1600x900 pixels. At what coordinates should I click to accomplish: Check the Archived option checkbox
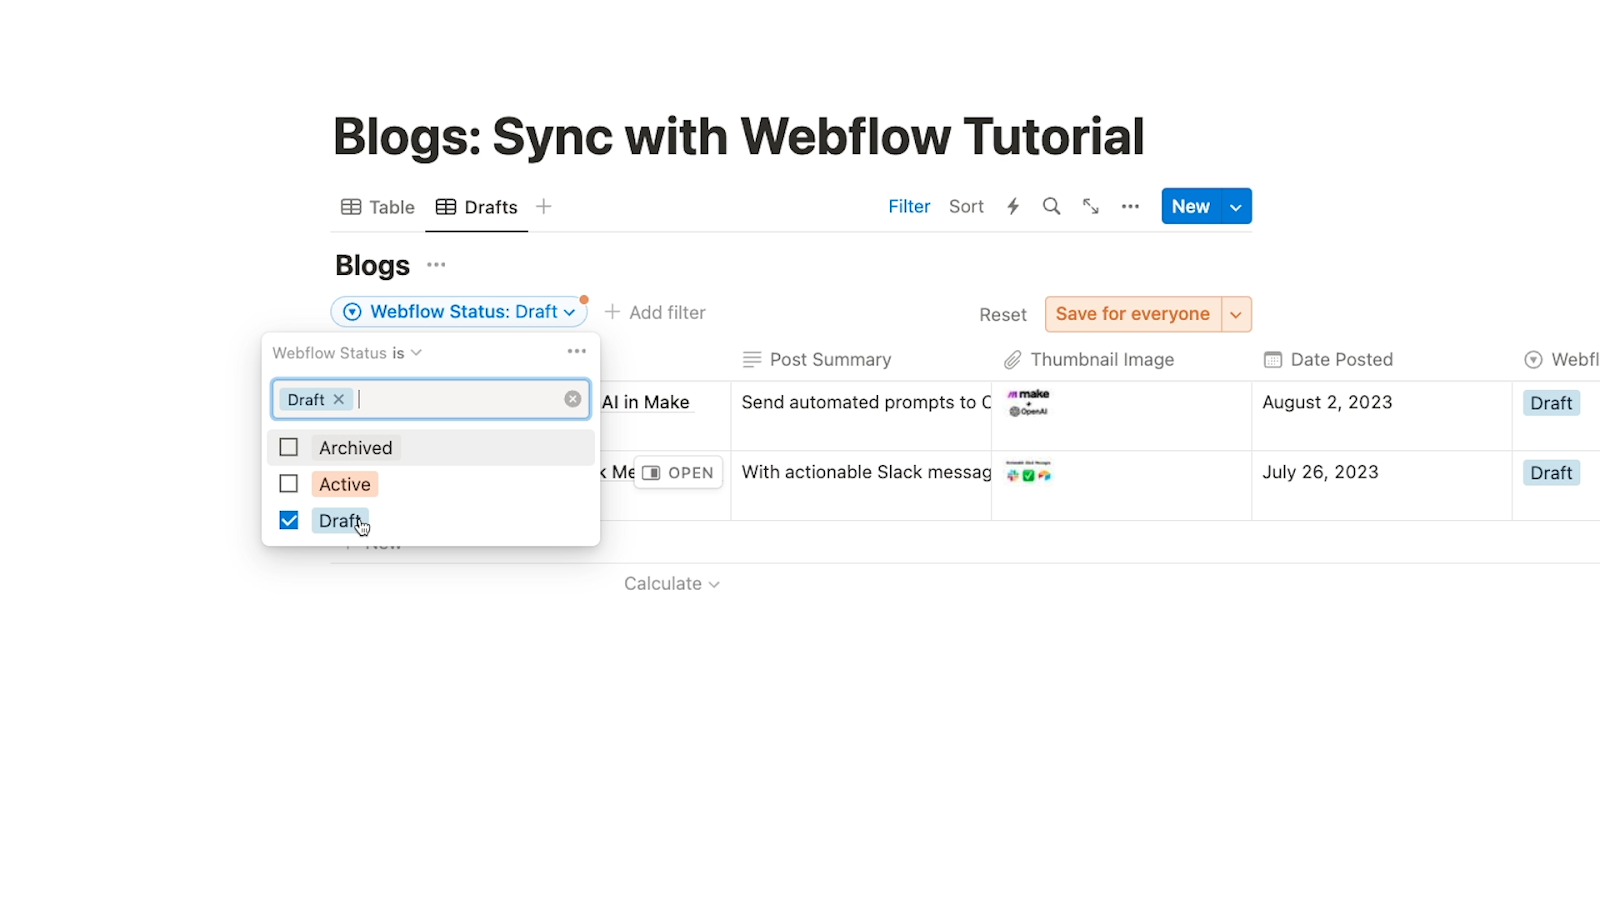(289, 447)
